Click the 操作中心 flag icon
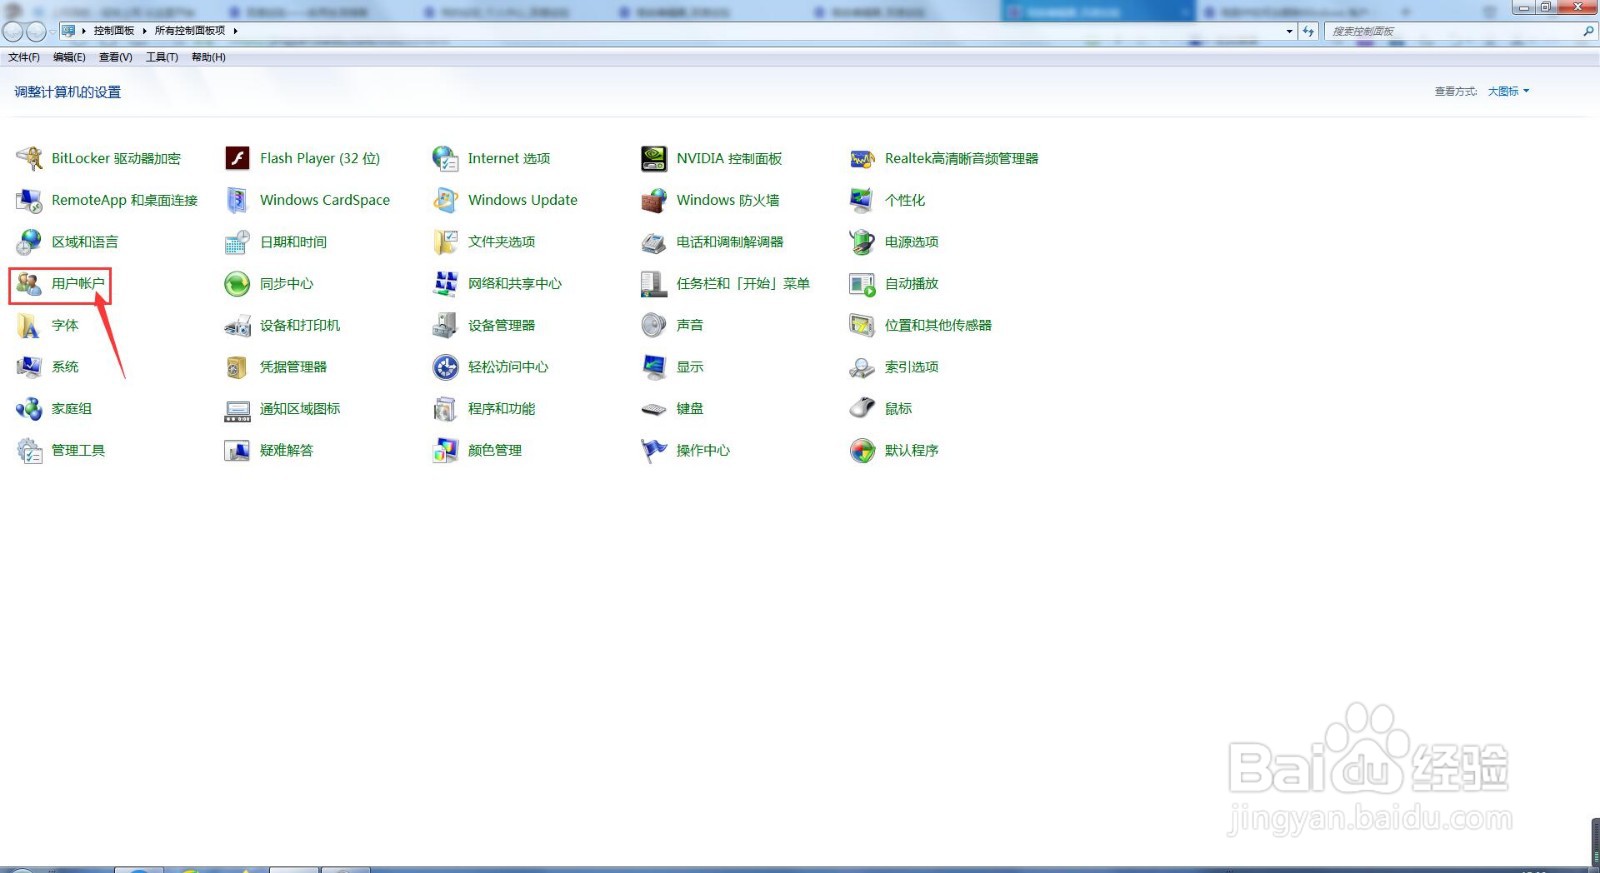1600x873 pixels. [x=654, y=451]
